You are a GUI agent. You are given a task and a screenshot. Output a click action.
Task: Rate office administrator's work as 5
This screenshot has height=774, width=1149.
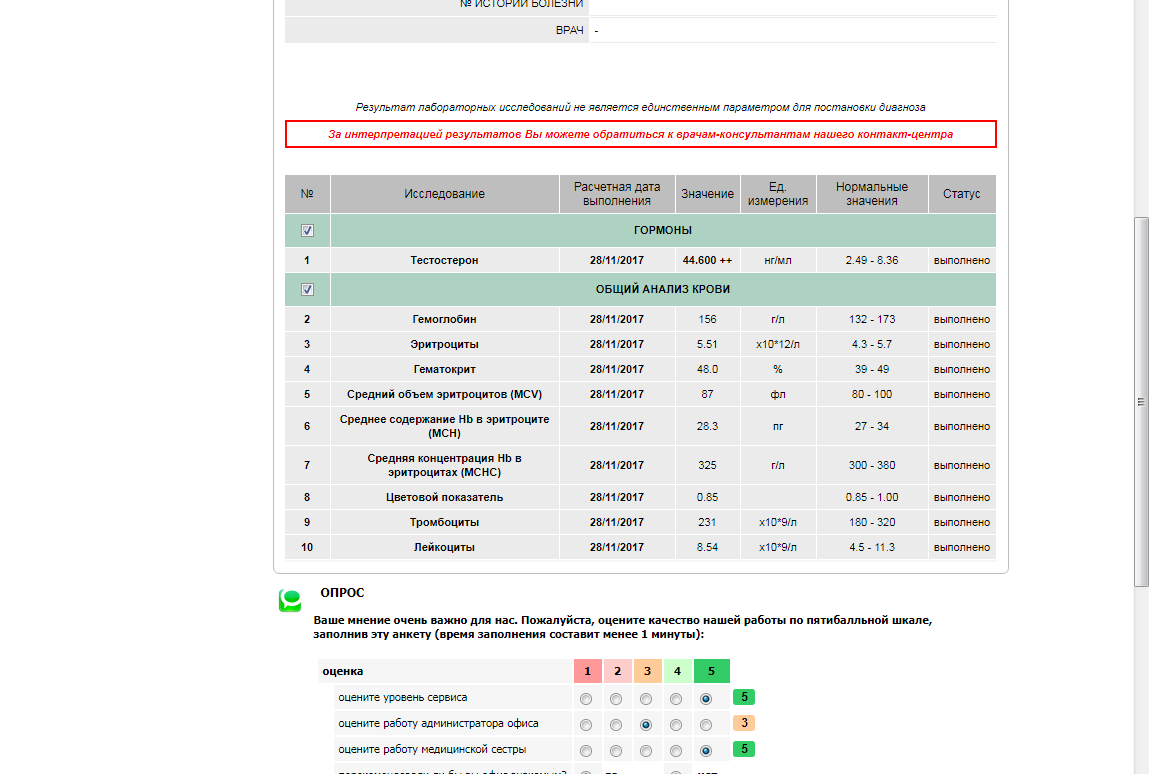pos(706,725)
